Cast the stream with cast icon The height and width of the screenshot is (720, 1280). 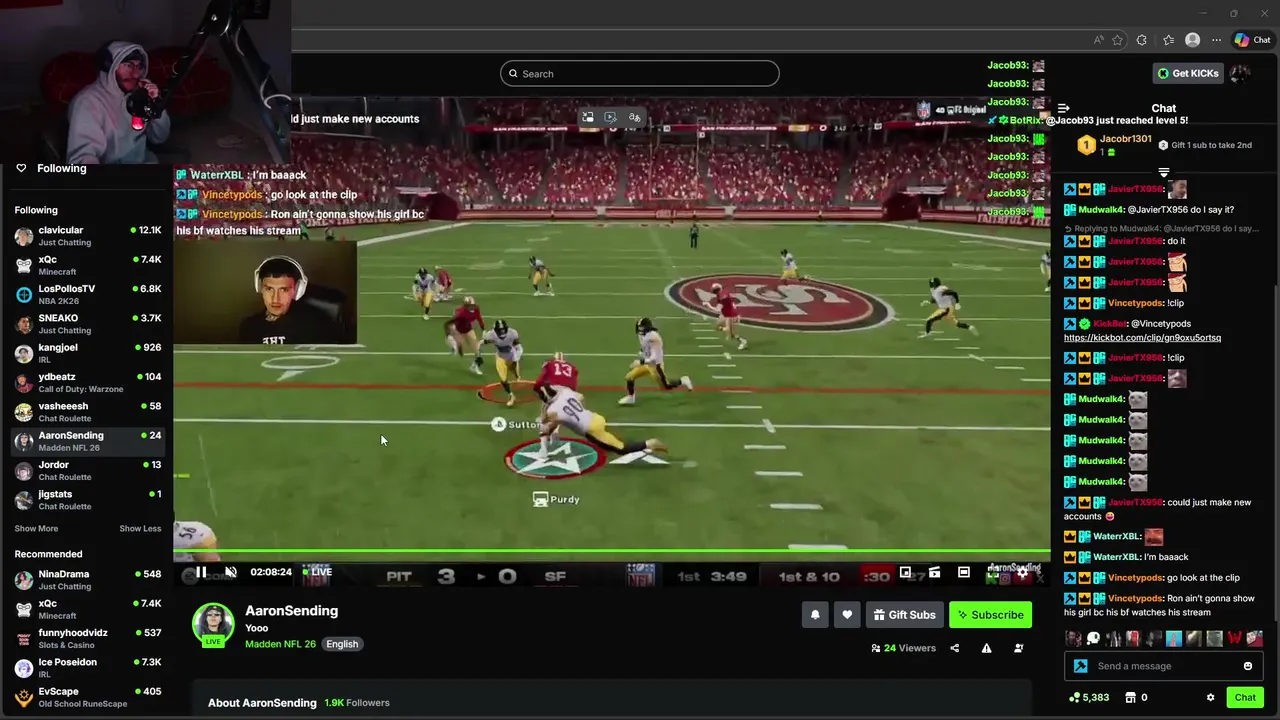coord(934,572)
